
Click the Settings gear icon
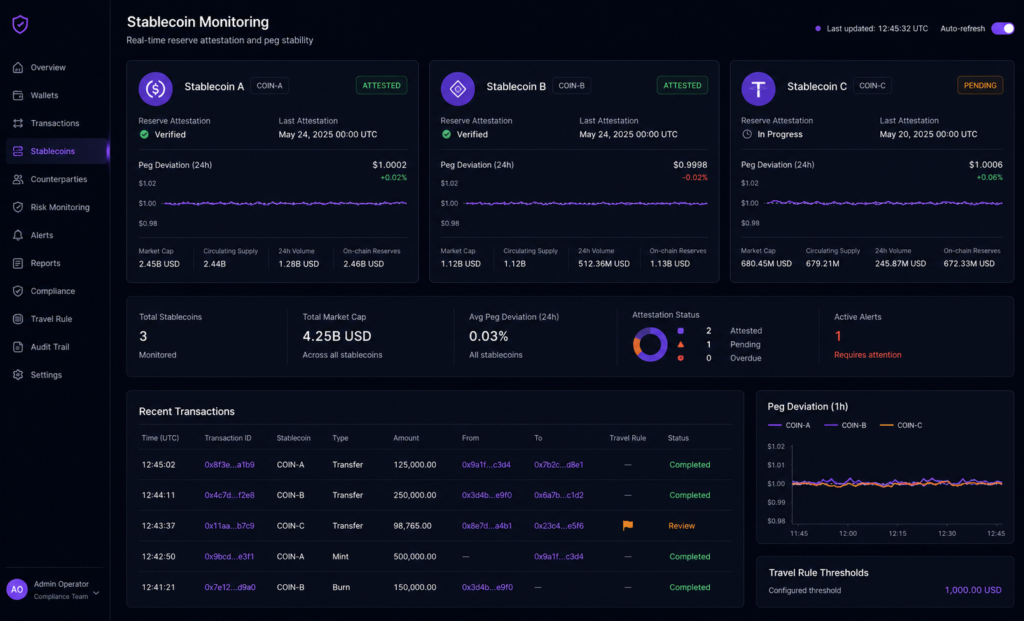18,375
